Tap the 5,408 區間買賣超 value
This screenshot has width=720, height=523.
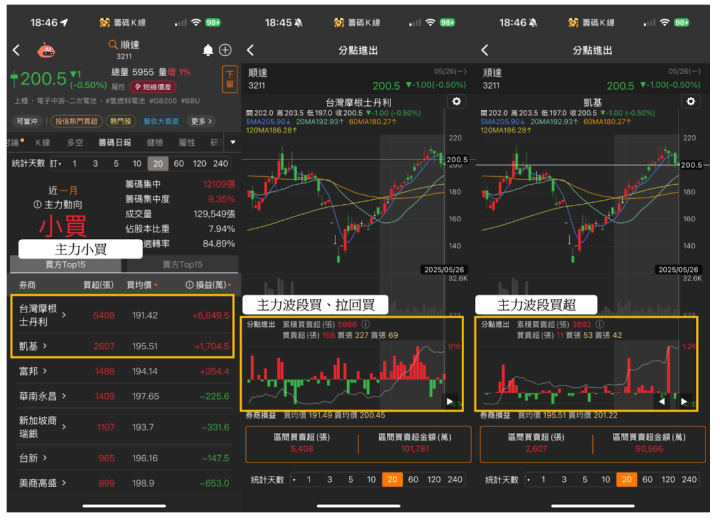click(x=302, y=449)
